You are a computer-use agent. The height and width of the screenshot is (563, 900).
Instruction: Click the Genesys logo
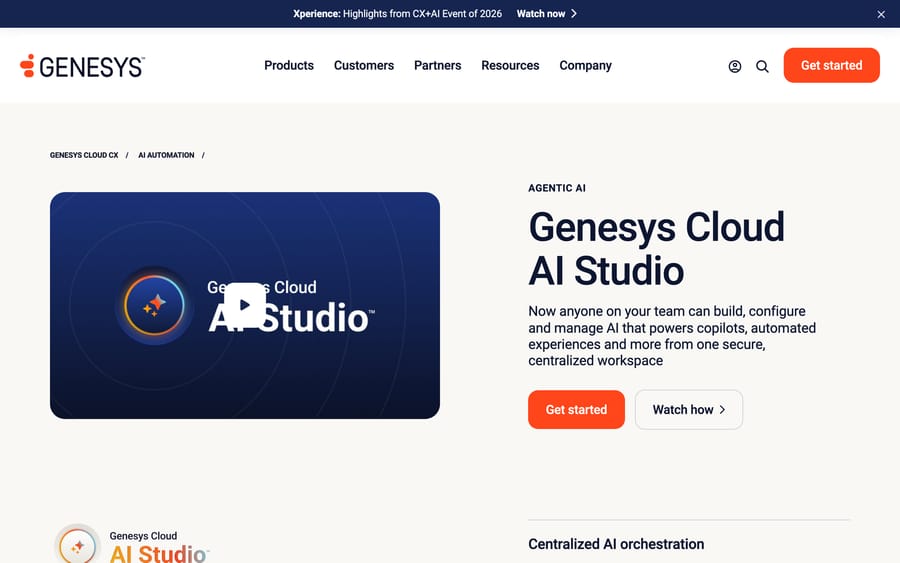[82, 66]
